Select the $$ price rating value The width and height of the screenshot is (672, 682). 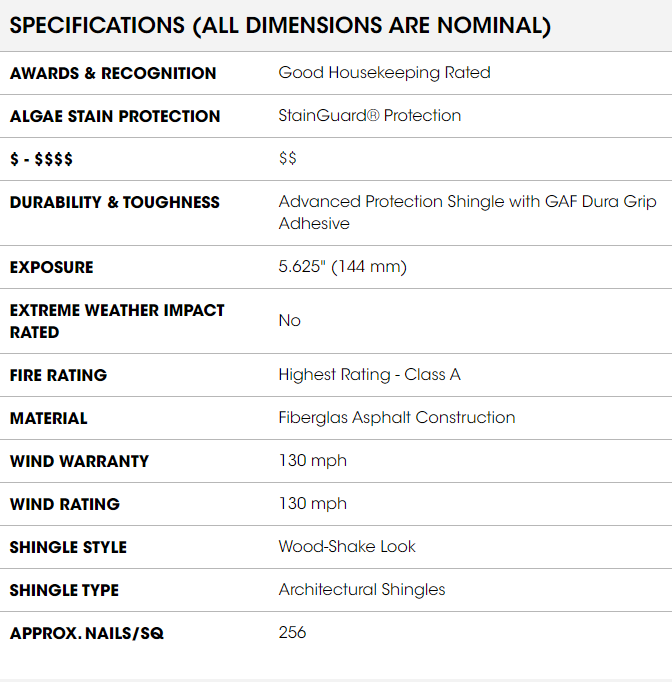288,158
